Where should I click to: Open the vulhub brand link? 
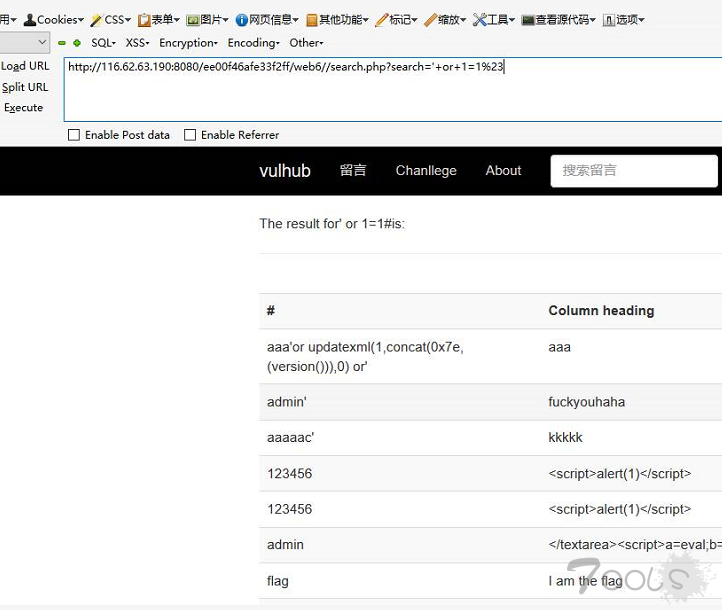[285, 171]
